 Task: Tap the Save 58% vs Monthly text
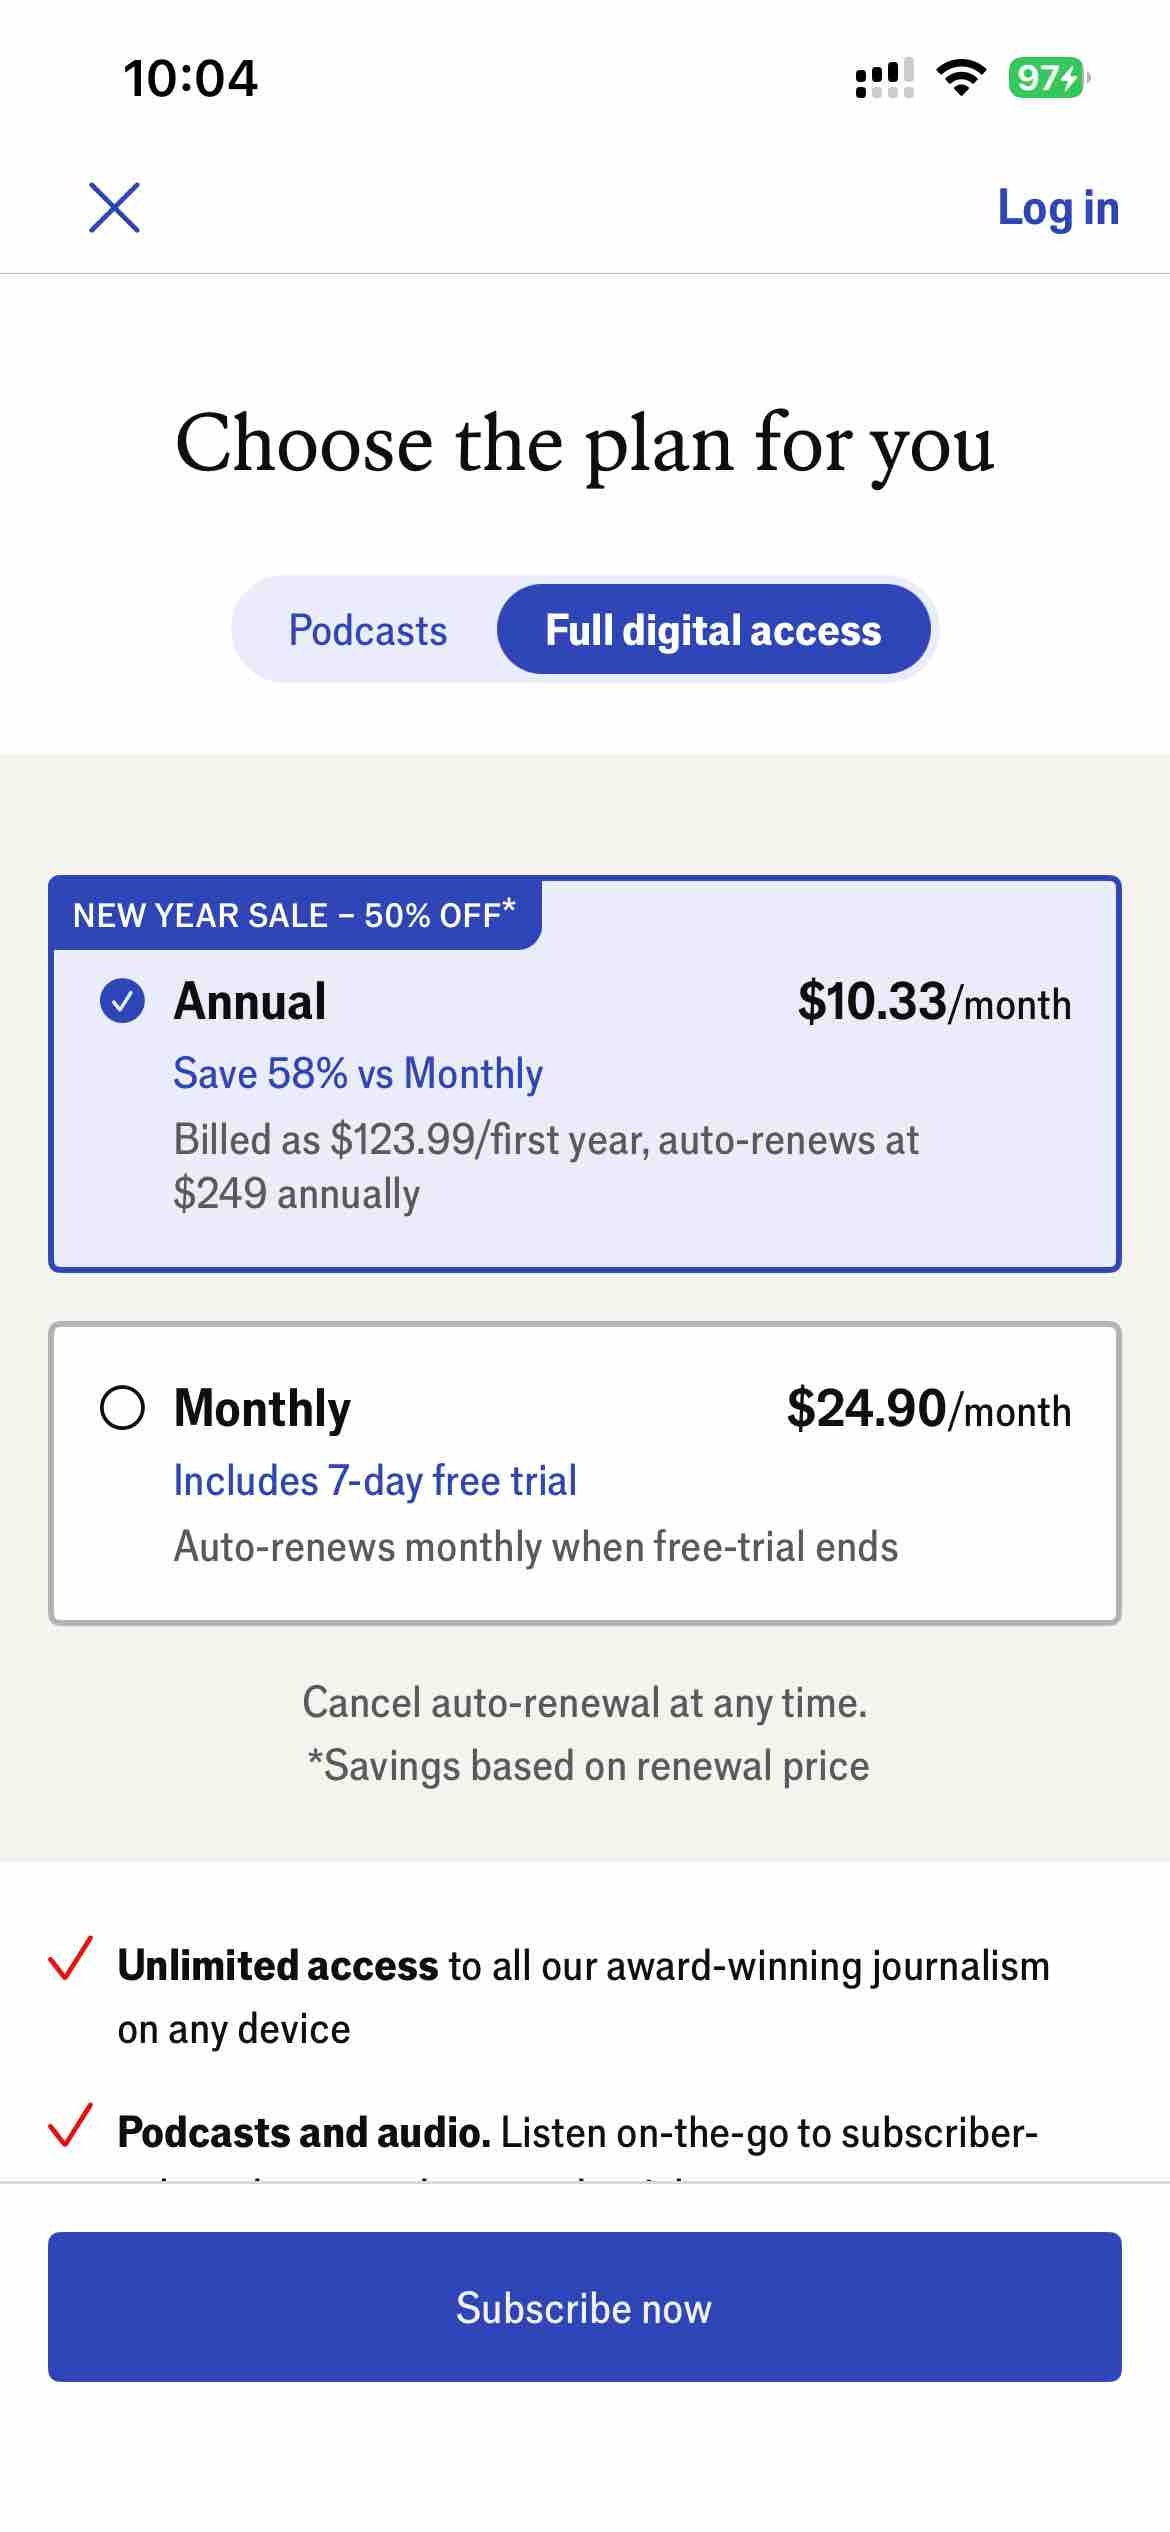pyautogui.click(x=358, y=1073)
